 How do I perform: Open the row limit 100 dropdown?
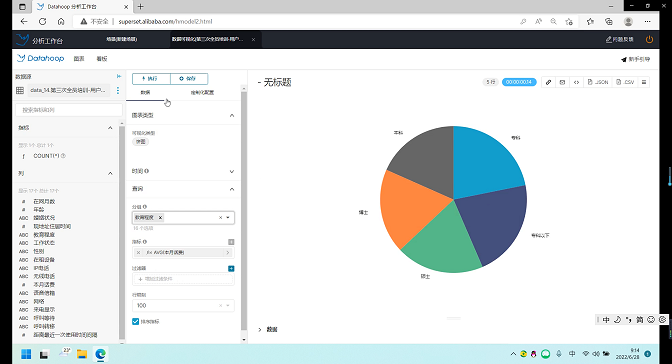tap(183, 306)
